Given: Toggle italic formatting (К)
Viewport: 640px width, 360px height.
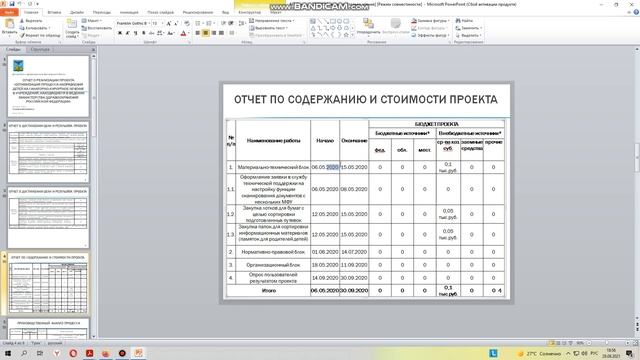Looking at the screenshot, I should point(128,33).
